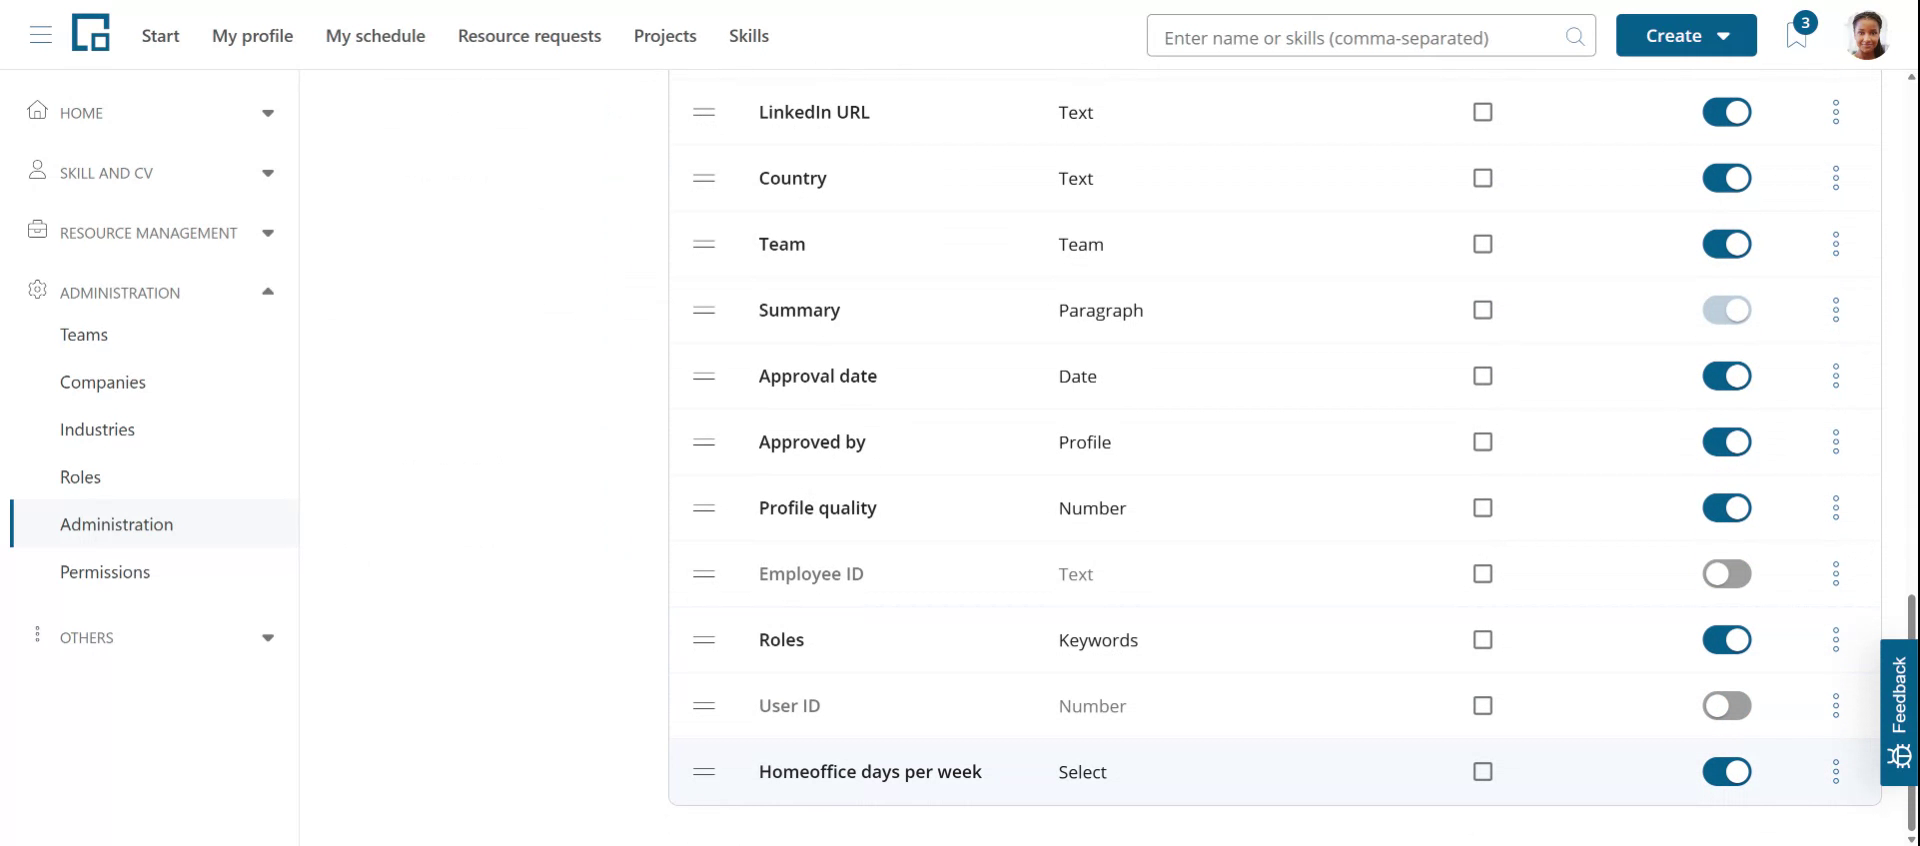Open the Create dropdown button

(1686, 36)
